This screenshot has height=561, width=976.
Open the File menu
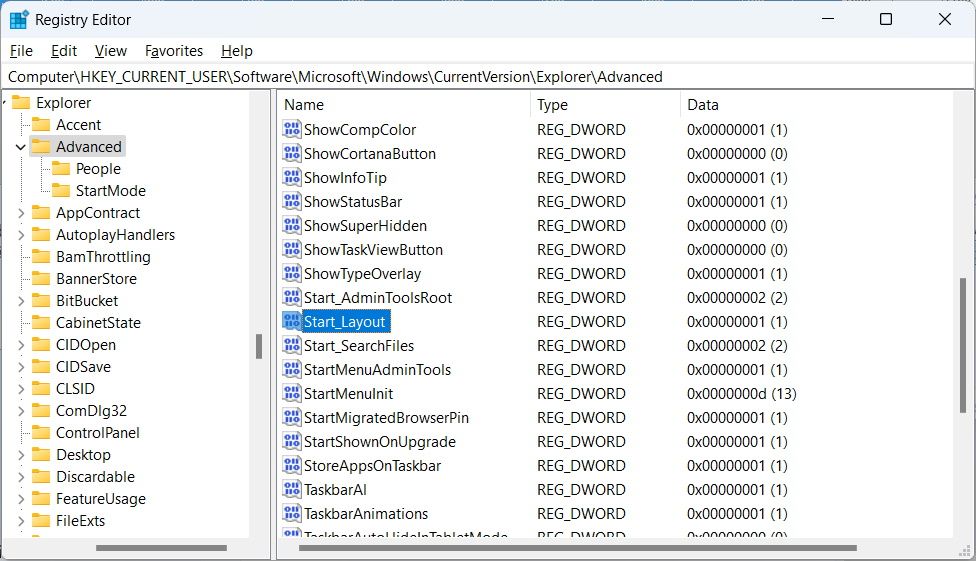click(21, 50)
